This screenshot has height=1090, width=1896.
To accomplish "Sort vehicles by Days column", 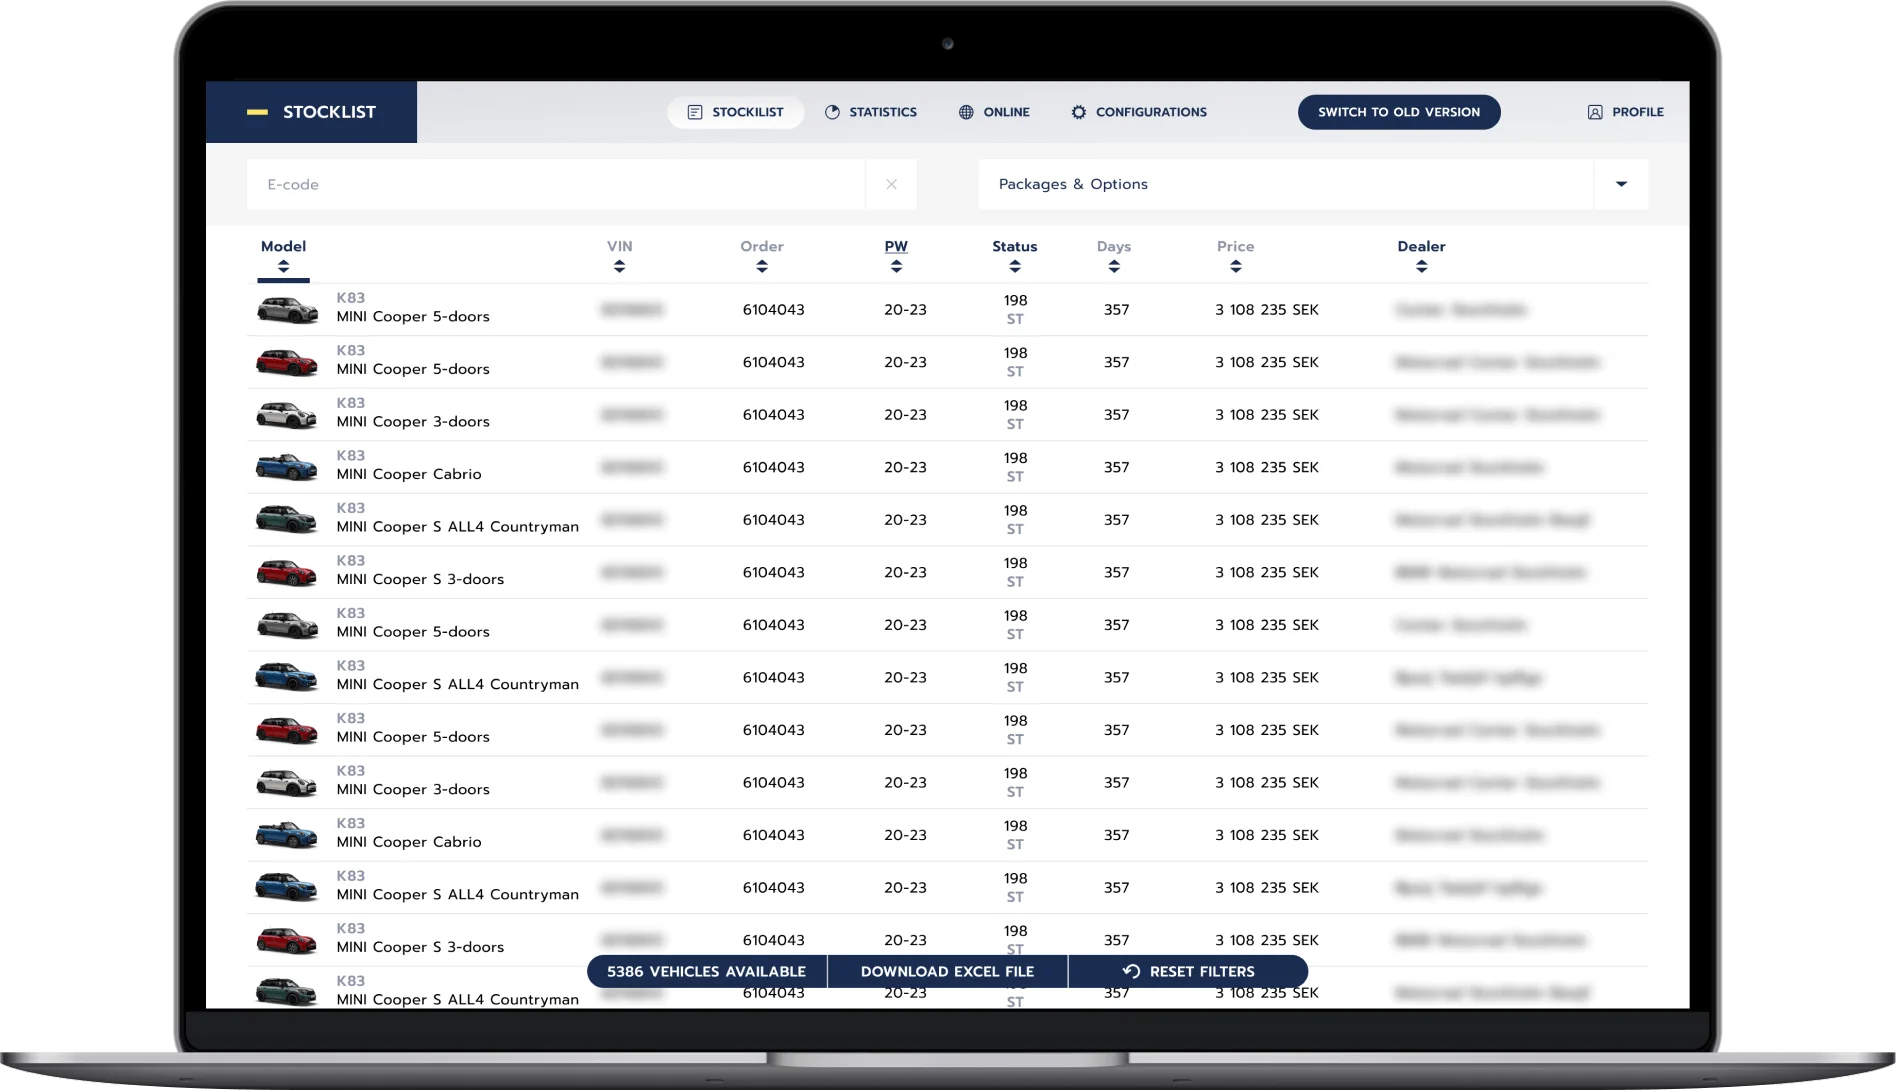I will pos(1113,267).
